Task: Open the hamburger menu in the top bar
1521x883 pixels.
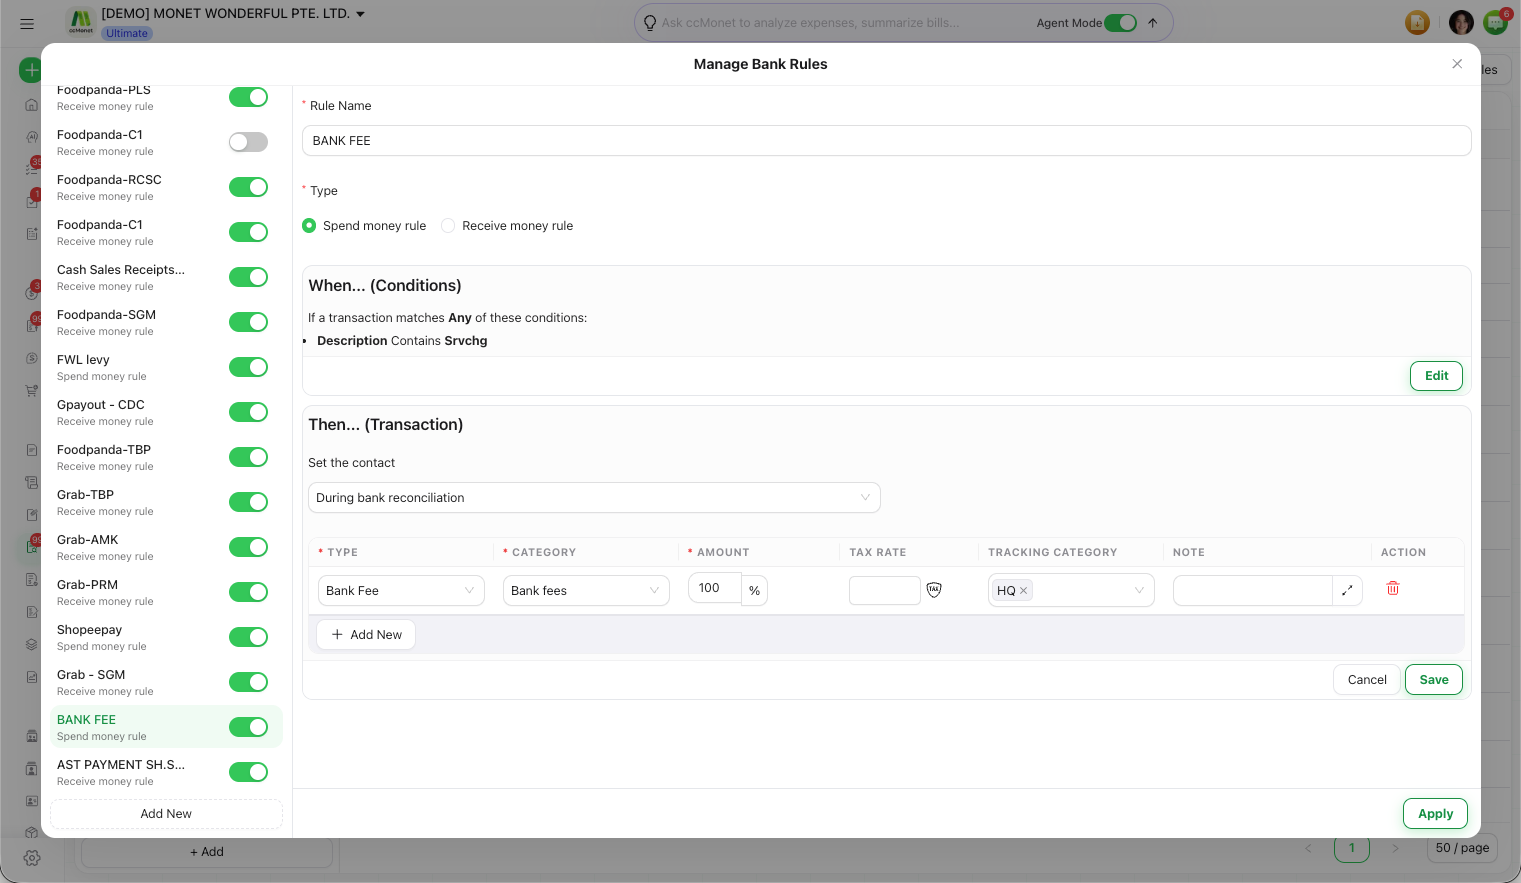Action: click(x=27, y=23)
